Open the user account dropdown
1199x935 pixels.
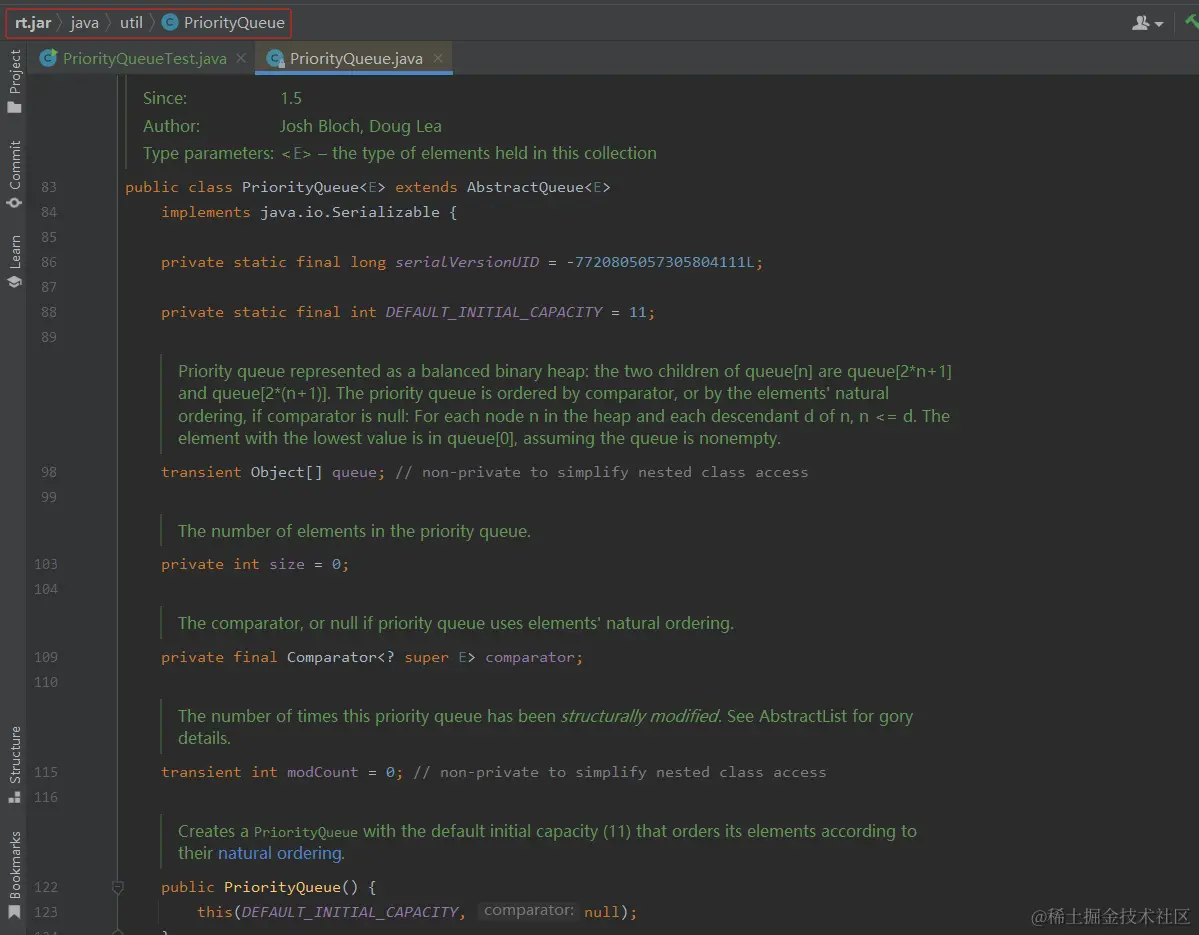click(x=1147, y=23)
